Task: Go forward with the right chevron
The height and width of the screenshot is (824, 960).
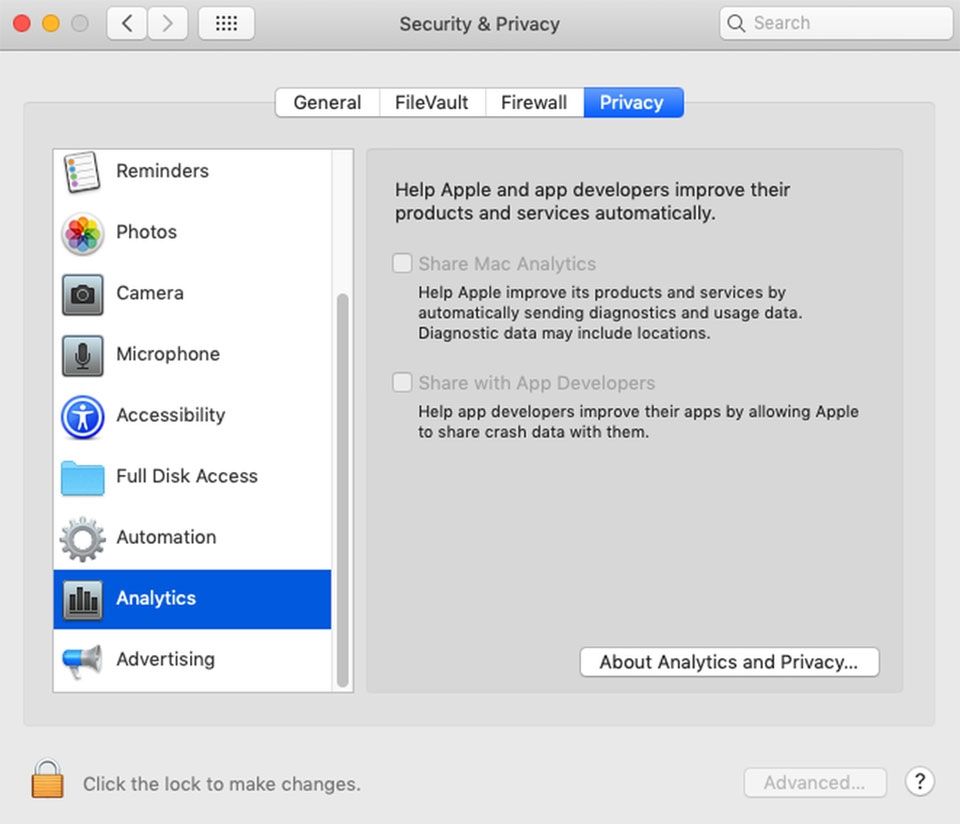Action: pos(167,23)
